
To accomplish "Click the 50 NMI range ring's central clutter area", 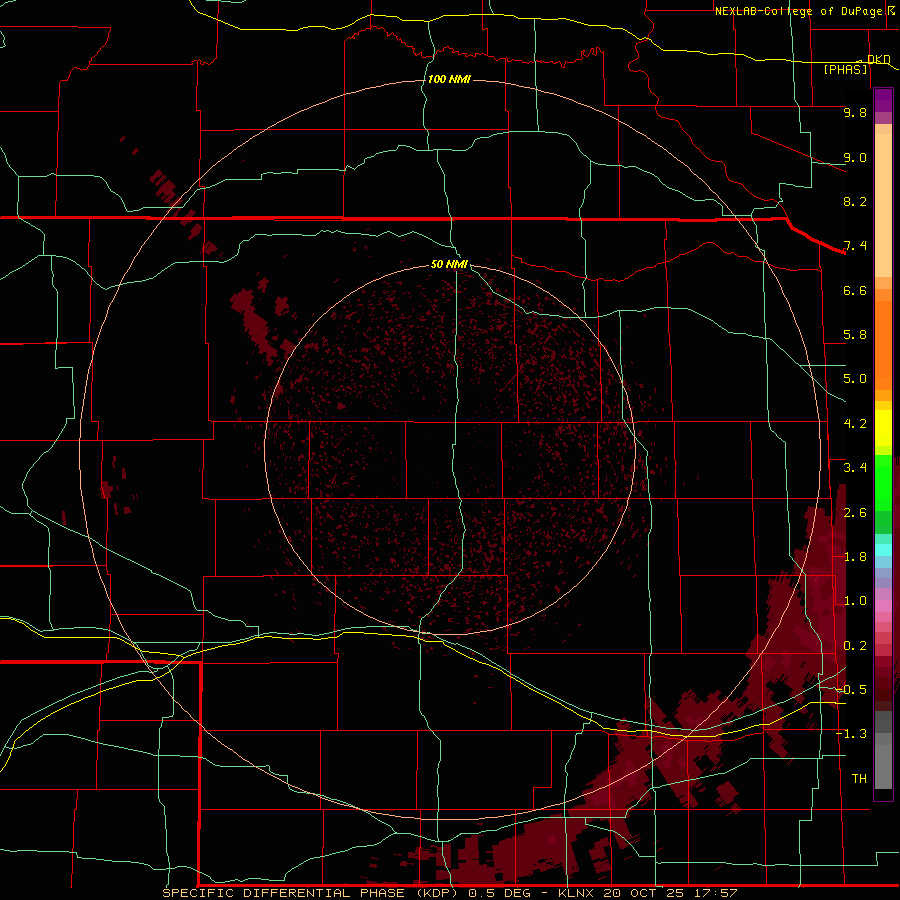I will click(x=450, y=451).
